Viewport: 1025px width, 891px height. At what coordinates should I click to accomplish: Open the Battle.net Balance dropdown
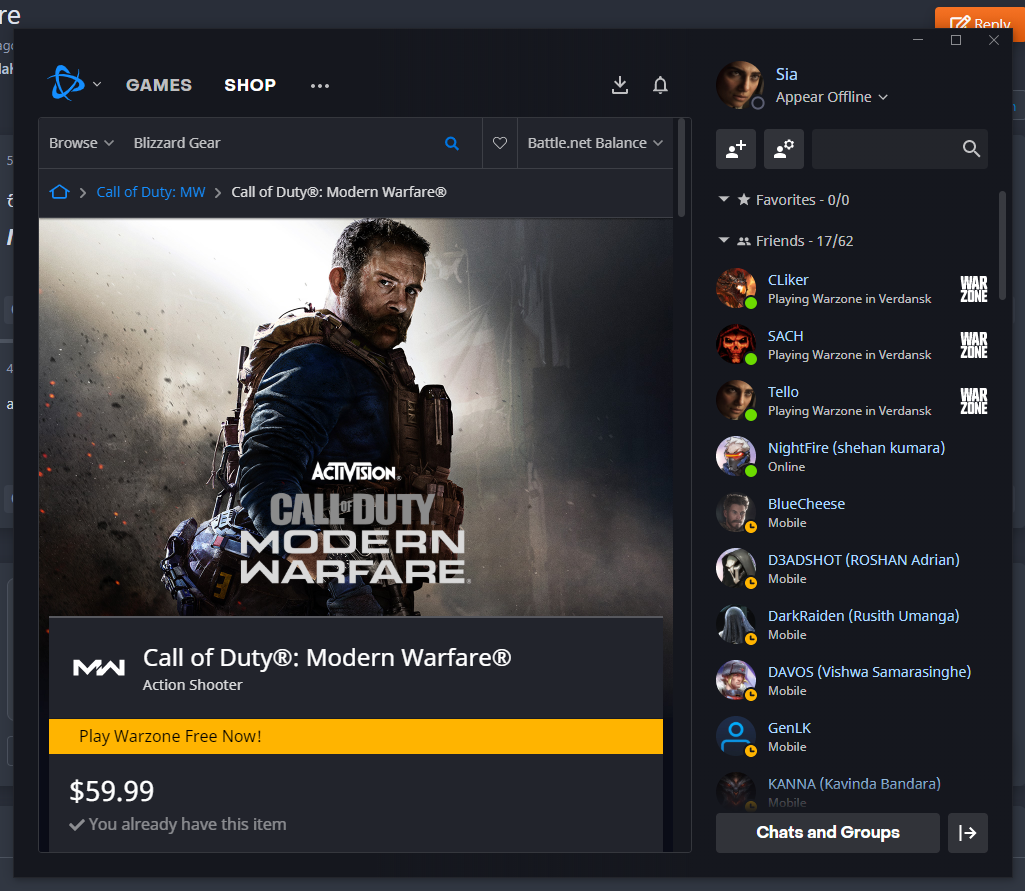click(x=595, y=143)
